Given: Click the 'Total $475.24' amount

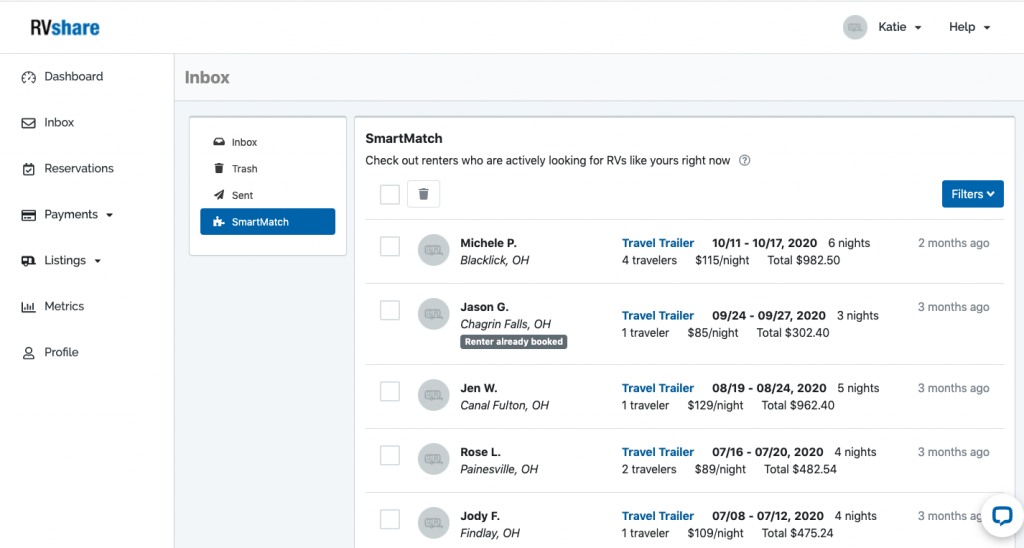Looking at the screenshot, I should [797, 533].
